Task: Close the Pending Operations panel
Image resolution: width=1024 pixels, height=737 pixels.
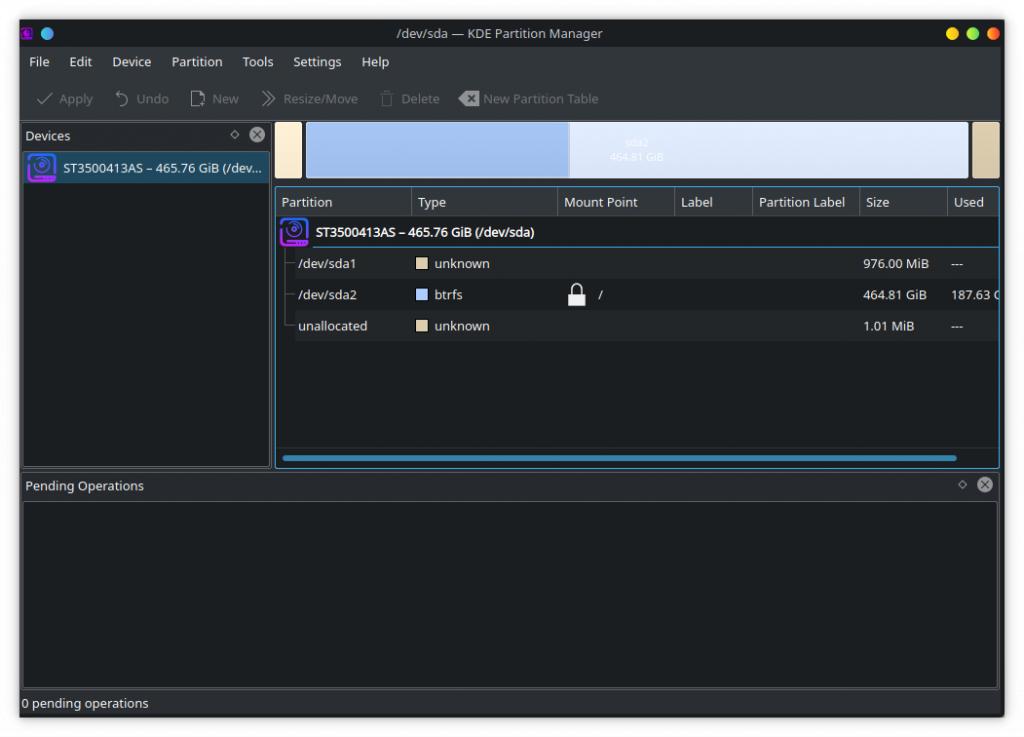Action: 985,485
